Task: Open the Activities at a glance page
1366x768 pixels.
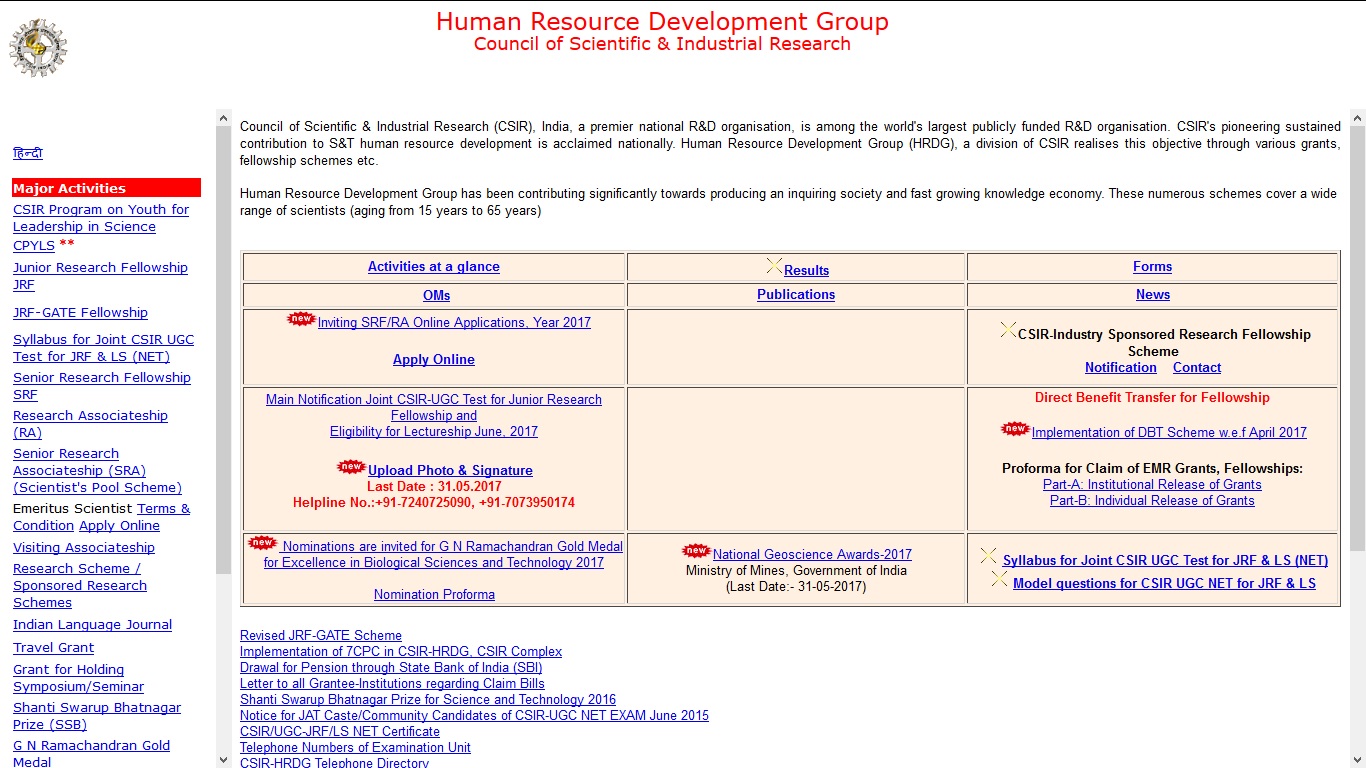Action: tap(434, 267)
